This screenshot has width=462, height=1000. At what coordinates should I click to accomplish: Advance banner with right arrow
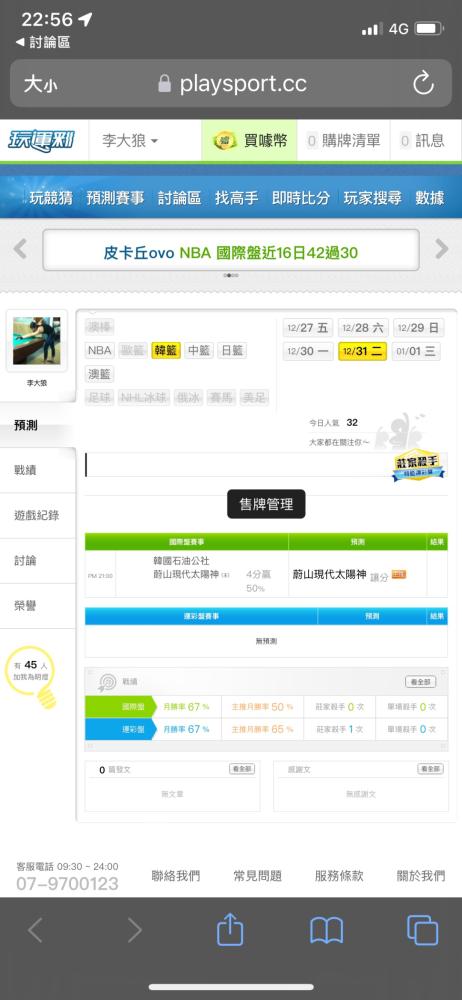[442, 249]
